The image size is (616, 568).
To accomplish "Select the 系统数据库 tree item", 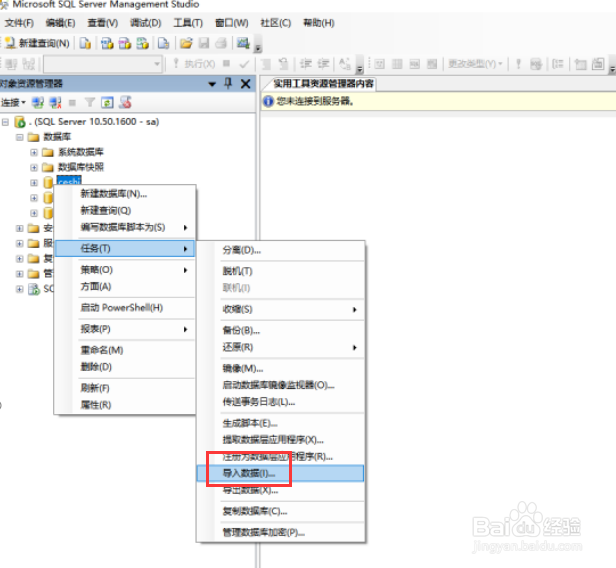I will pyautogui.click(x=81, y=152).
